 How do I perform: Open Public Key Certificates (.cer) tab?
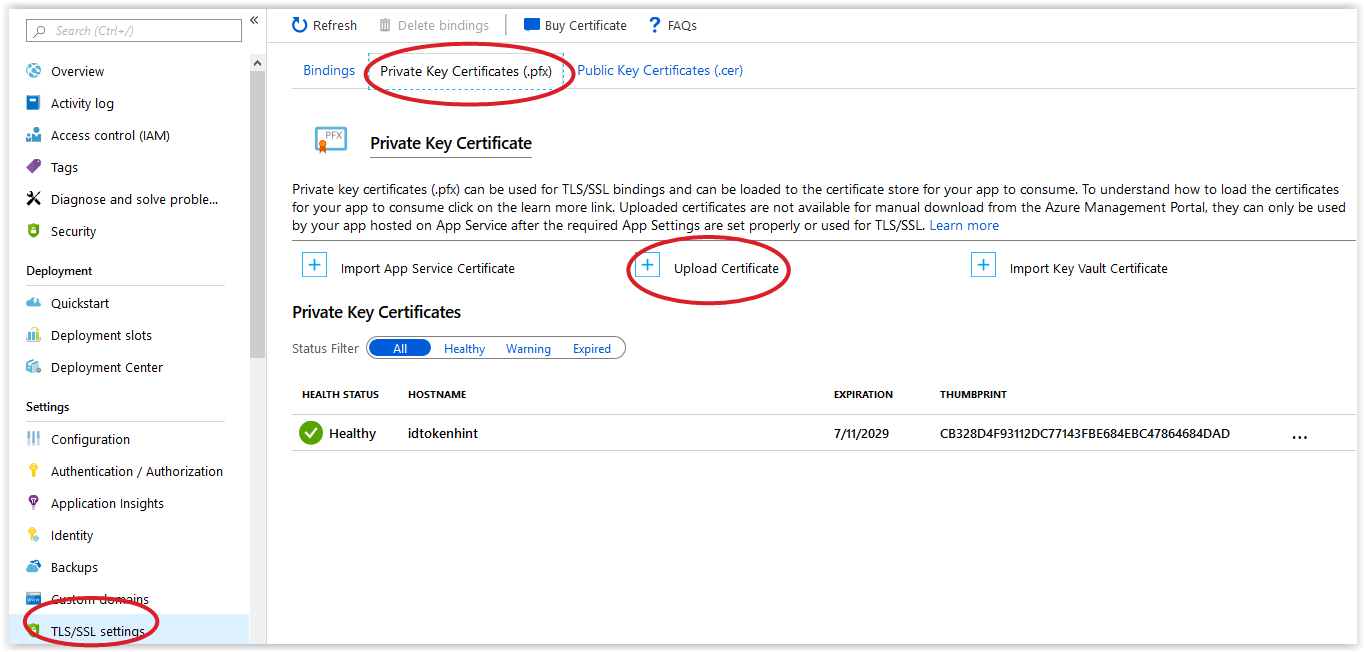coord(660,70)
